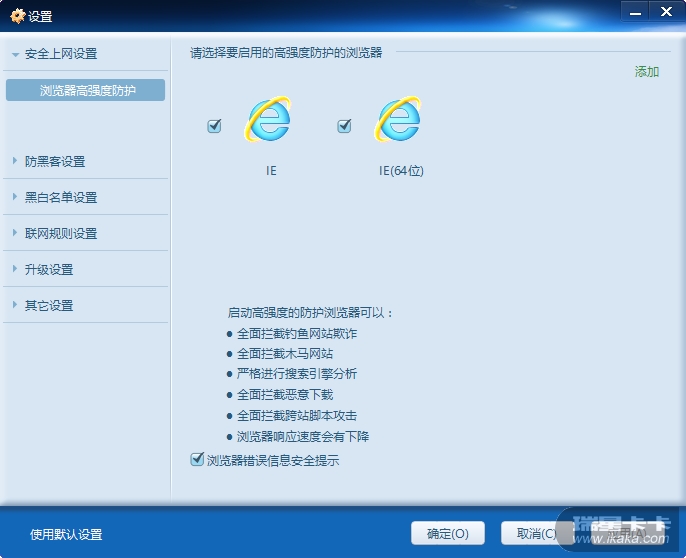Screen dimensions: 686x558
Task: Click the 添加 link
Action: (647, 72)
